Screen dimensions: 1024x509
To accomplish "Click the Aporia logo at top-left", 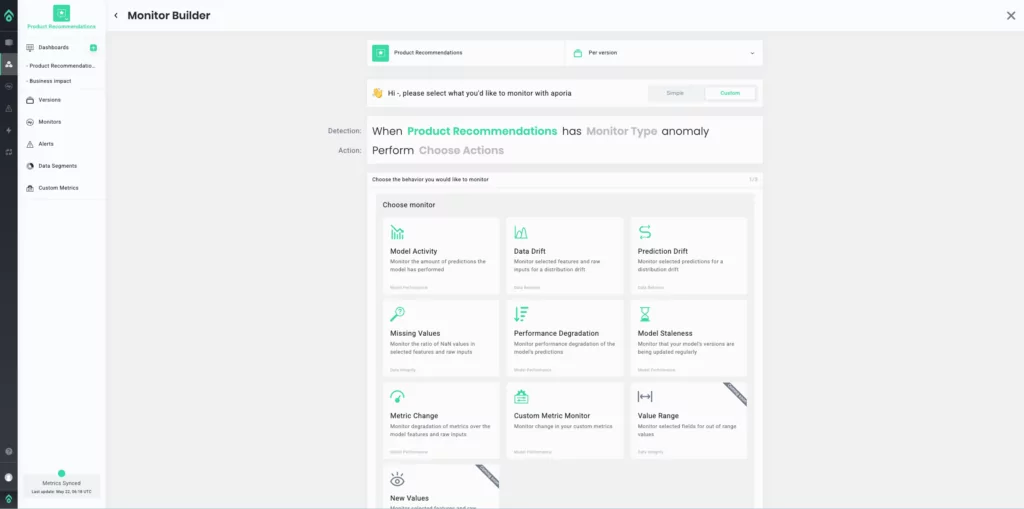I will click(x=8, y=15).
